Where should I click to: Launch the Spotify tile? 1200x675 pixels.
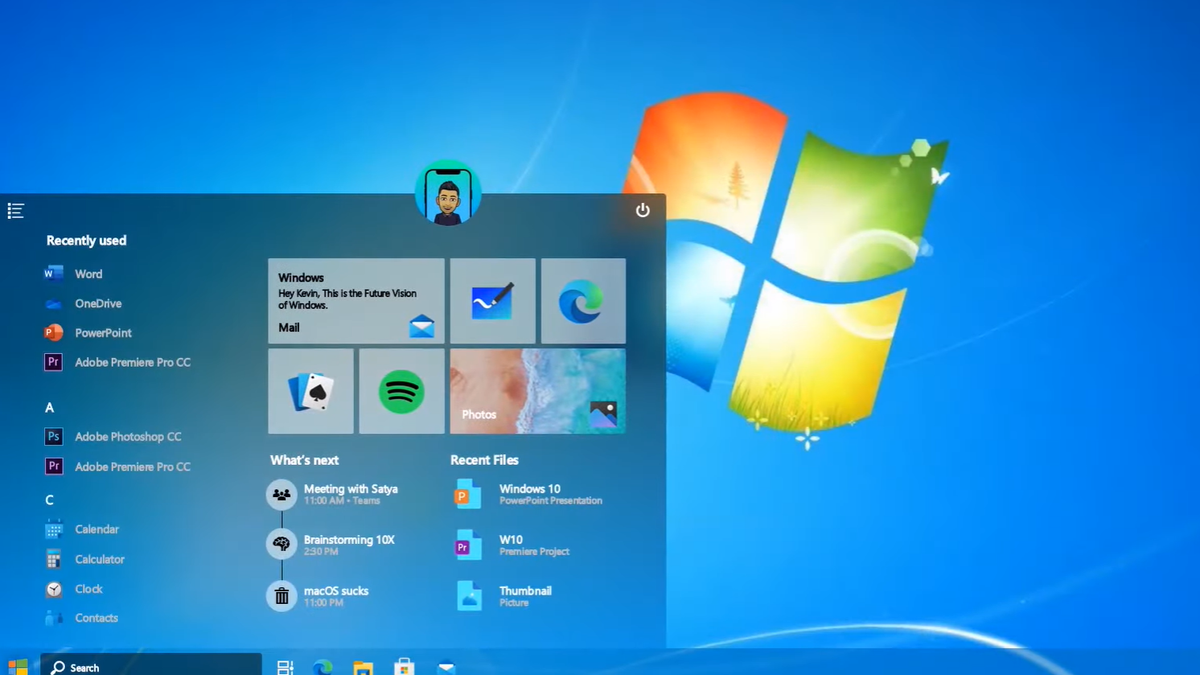point(402,391)
